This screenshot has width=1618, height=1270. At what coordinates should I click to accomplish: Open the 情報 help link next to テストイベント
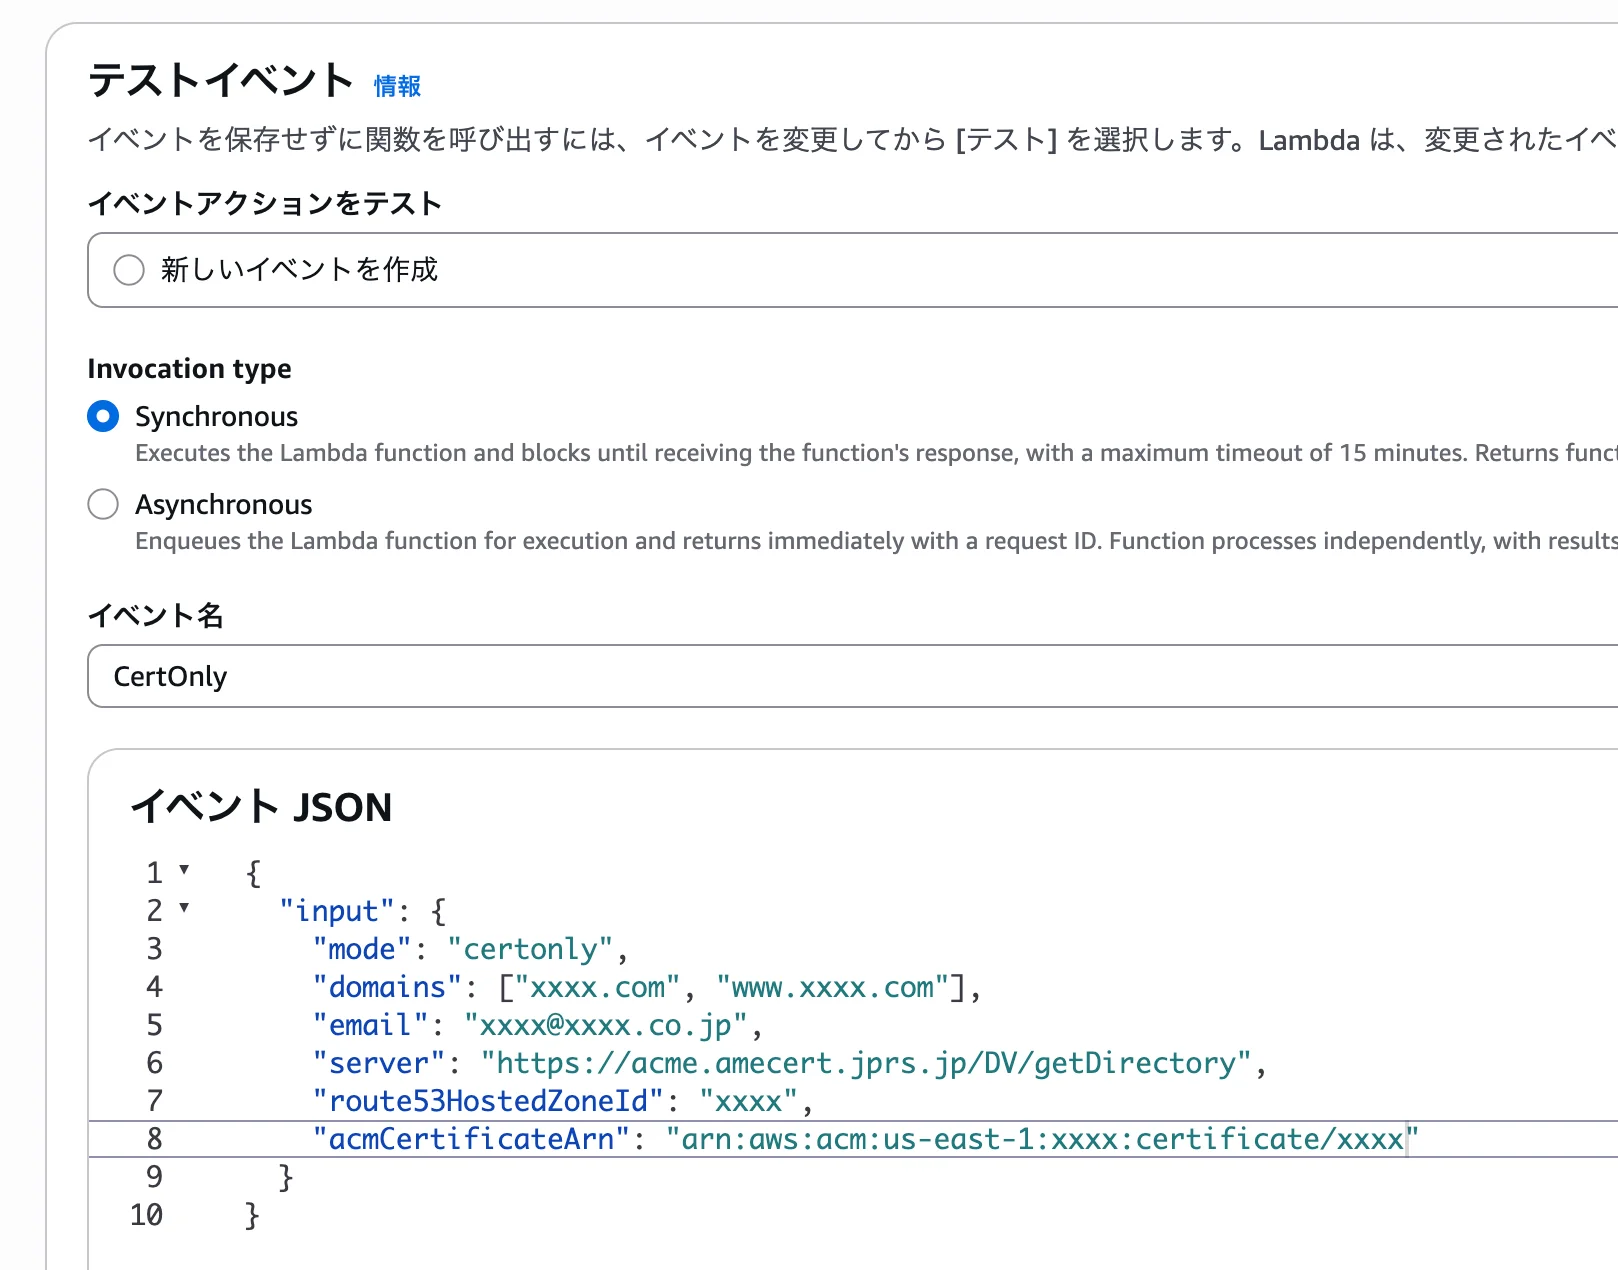(395, 86)
